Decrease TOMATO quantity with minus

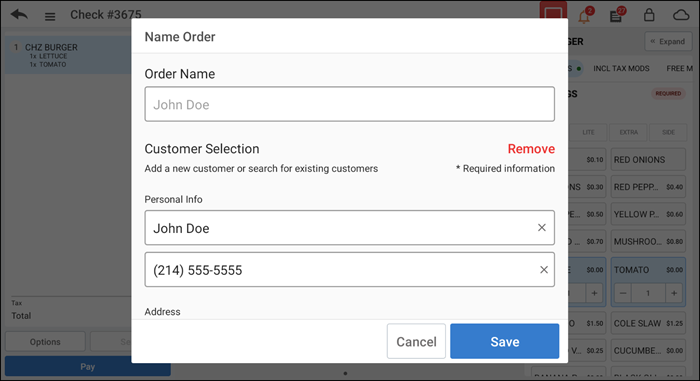point(623,293)
